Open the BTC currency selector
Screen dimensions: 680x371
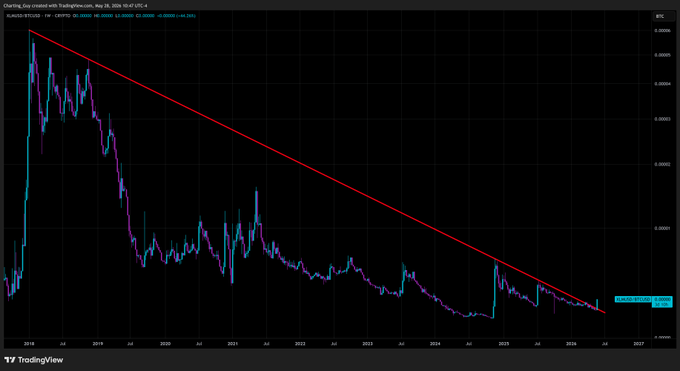click(664, 16)
